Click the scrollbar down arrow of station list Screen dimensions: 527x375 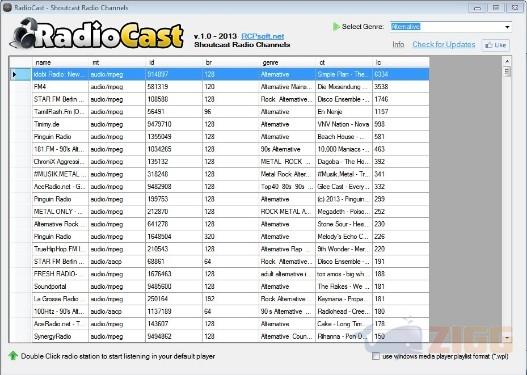coord(507,337)
